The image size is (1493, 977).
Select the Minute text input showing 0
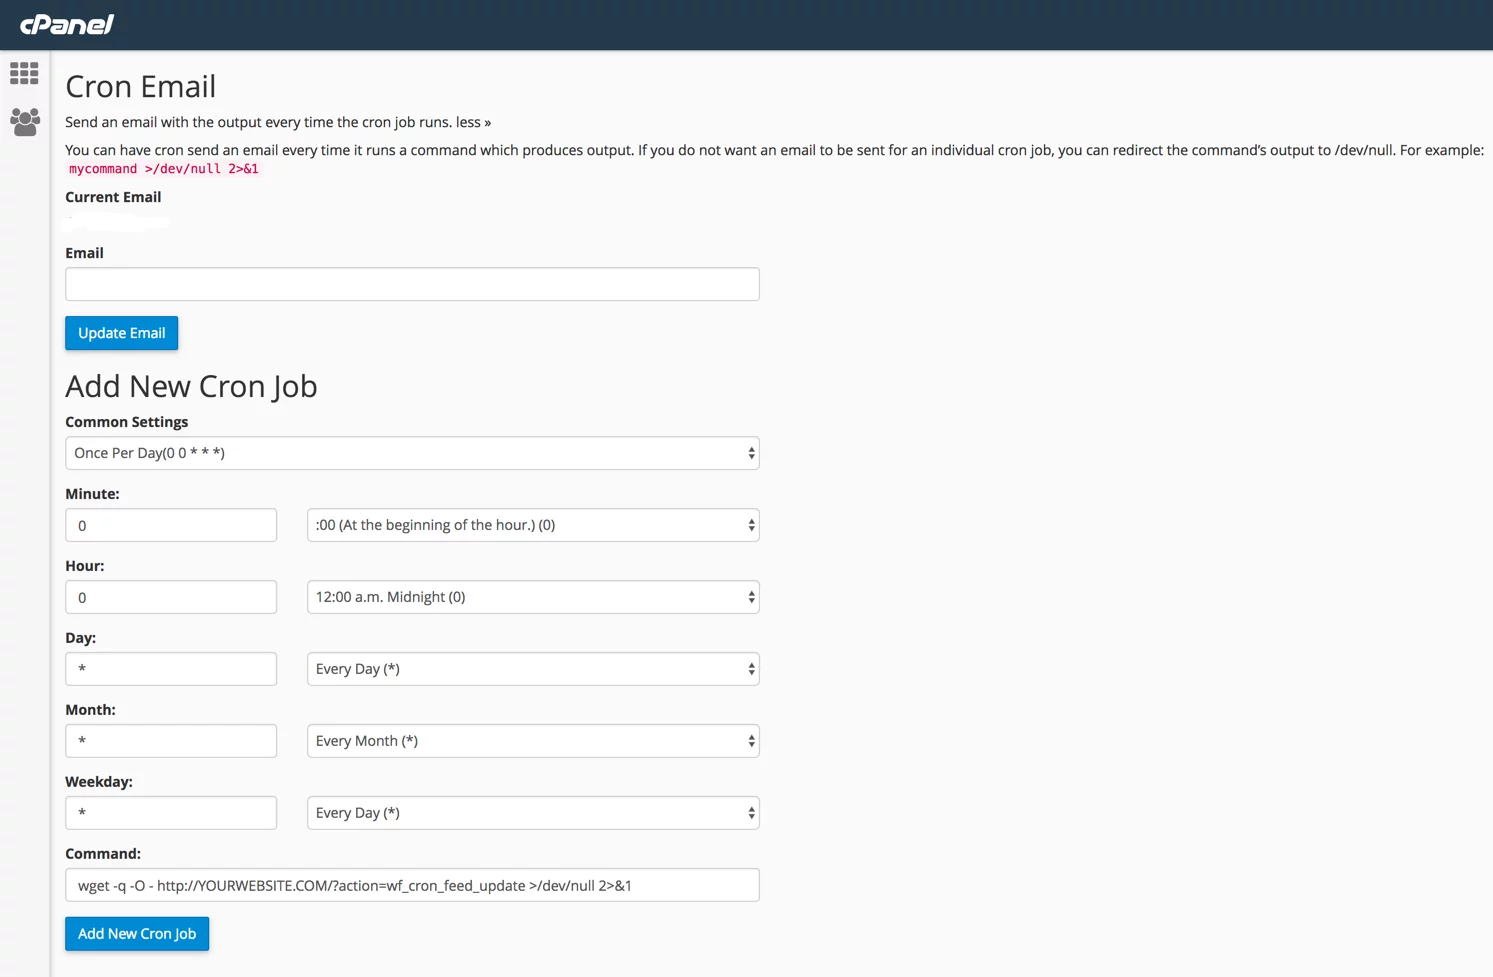[x=170, y=524]
